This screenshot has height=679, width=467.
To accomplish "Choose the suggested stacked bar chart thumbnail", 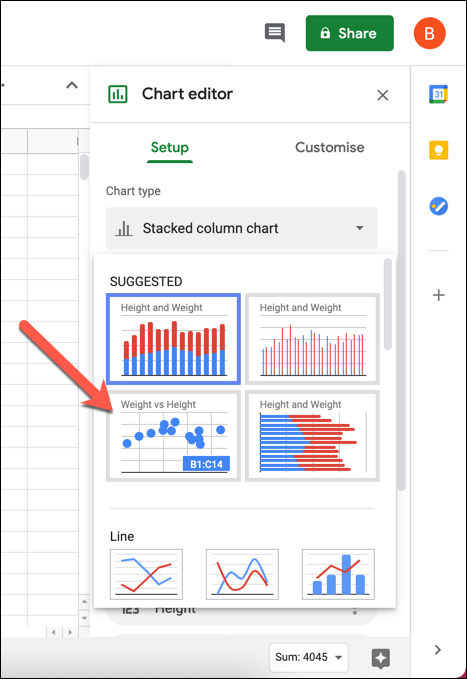I will [312, 436].
